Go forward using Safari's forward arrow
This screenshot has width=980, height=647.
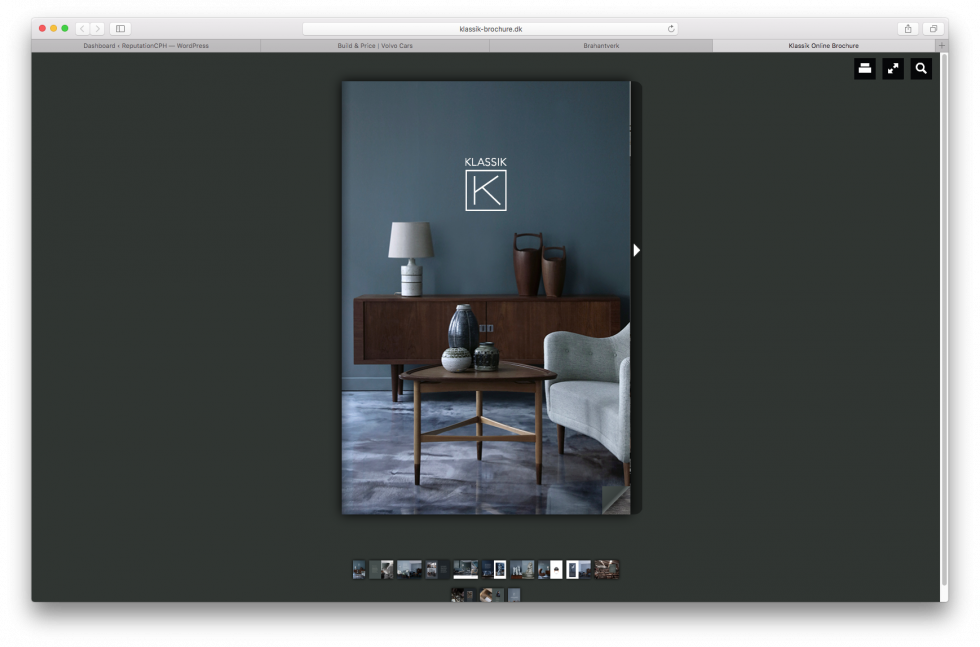98,29
